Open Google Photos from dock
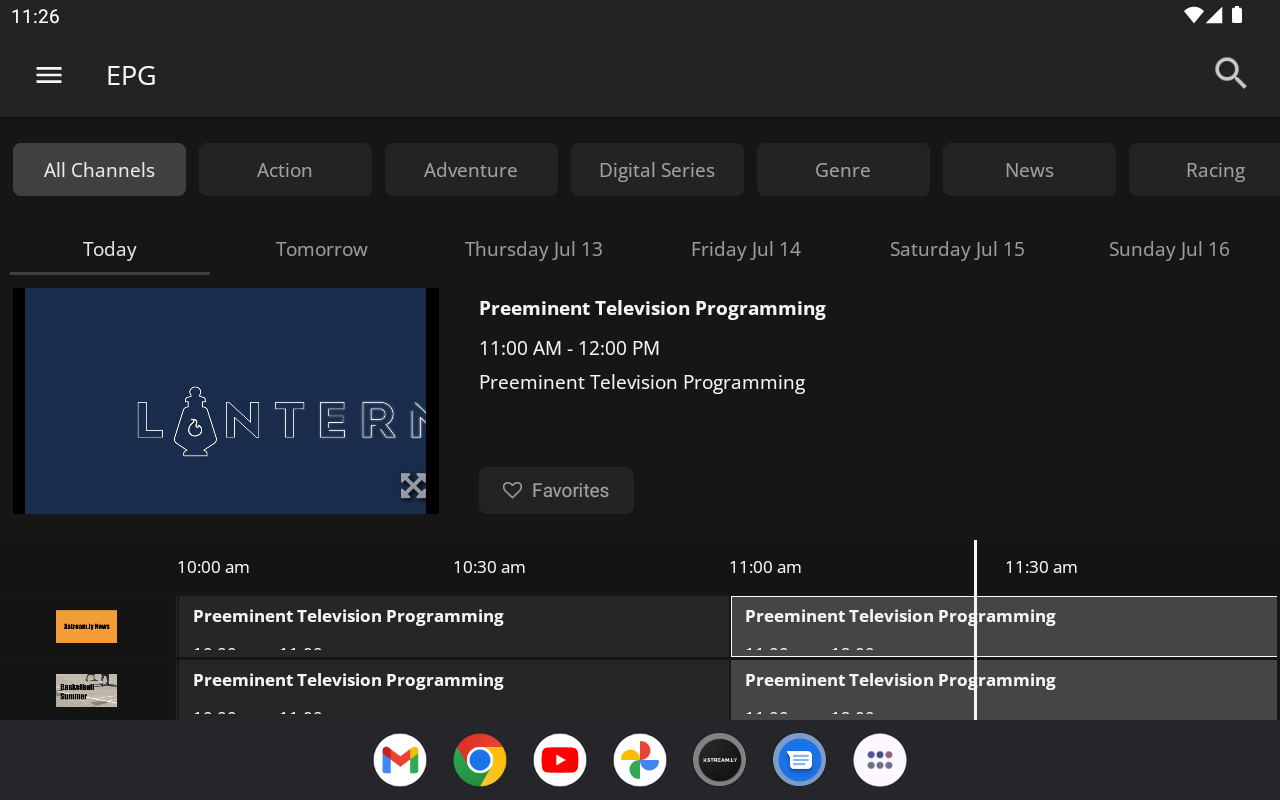 click(x=640, y=760)
